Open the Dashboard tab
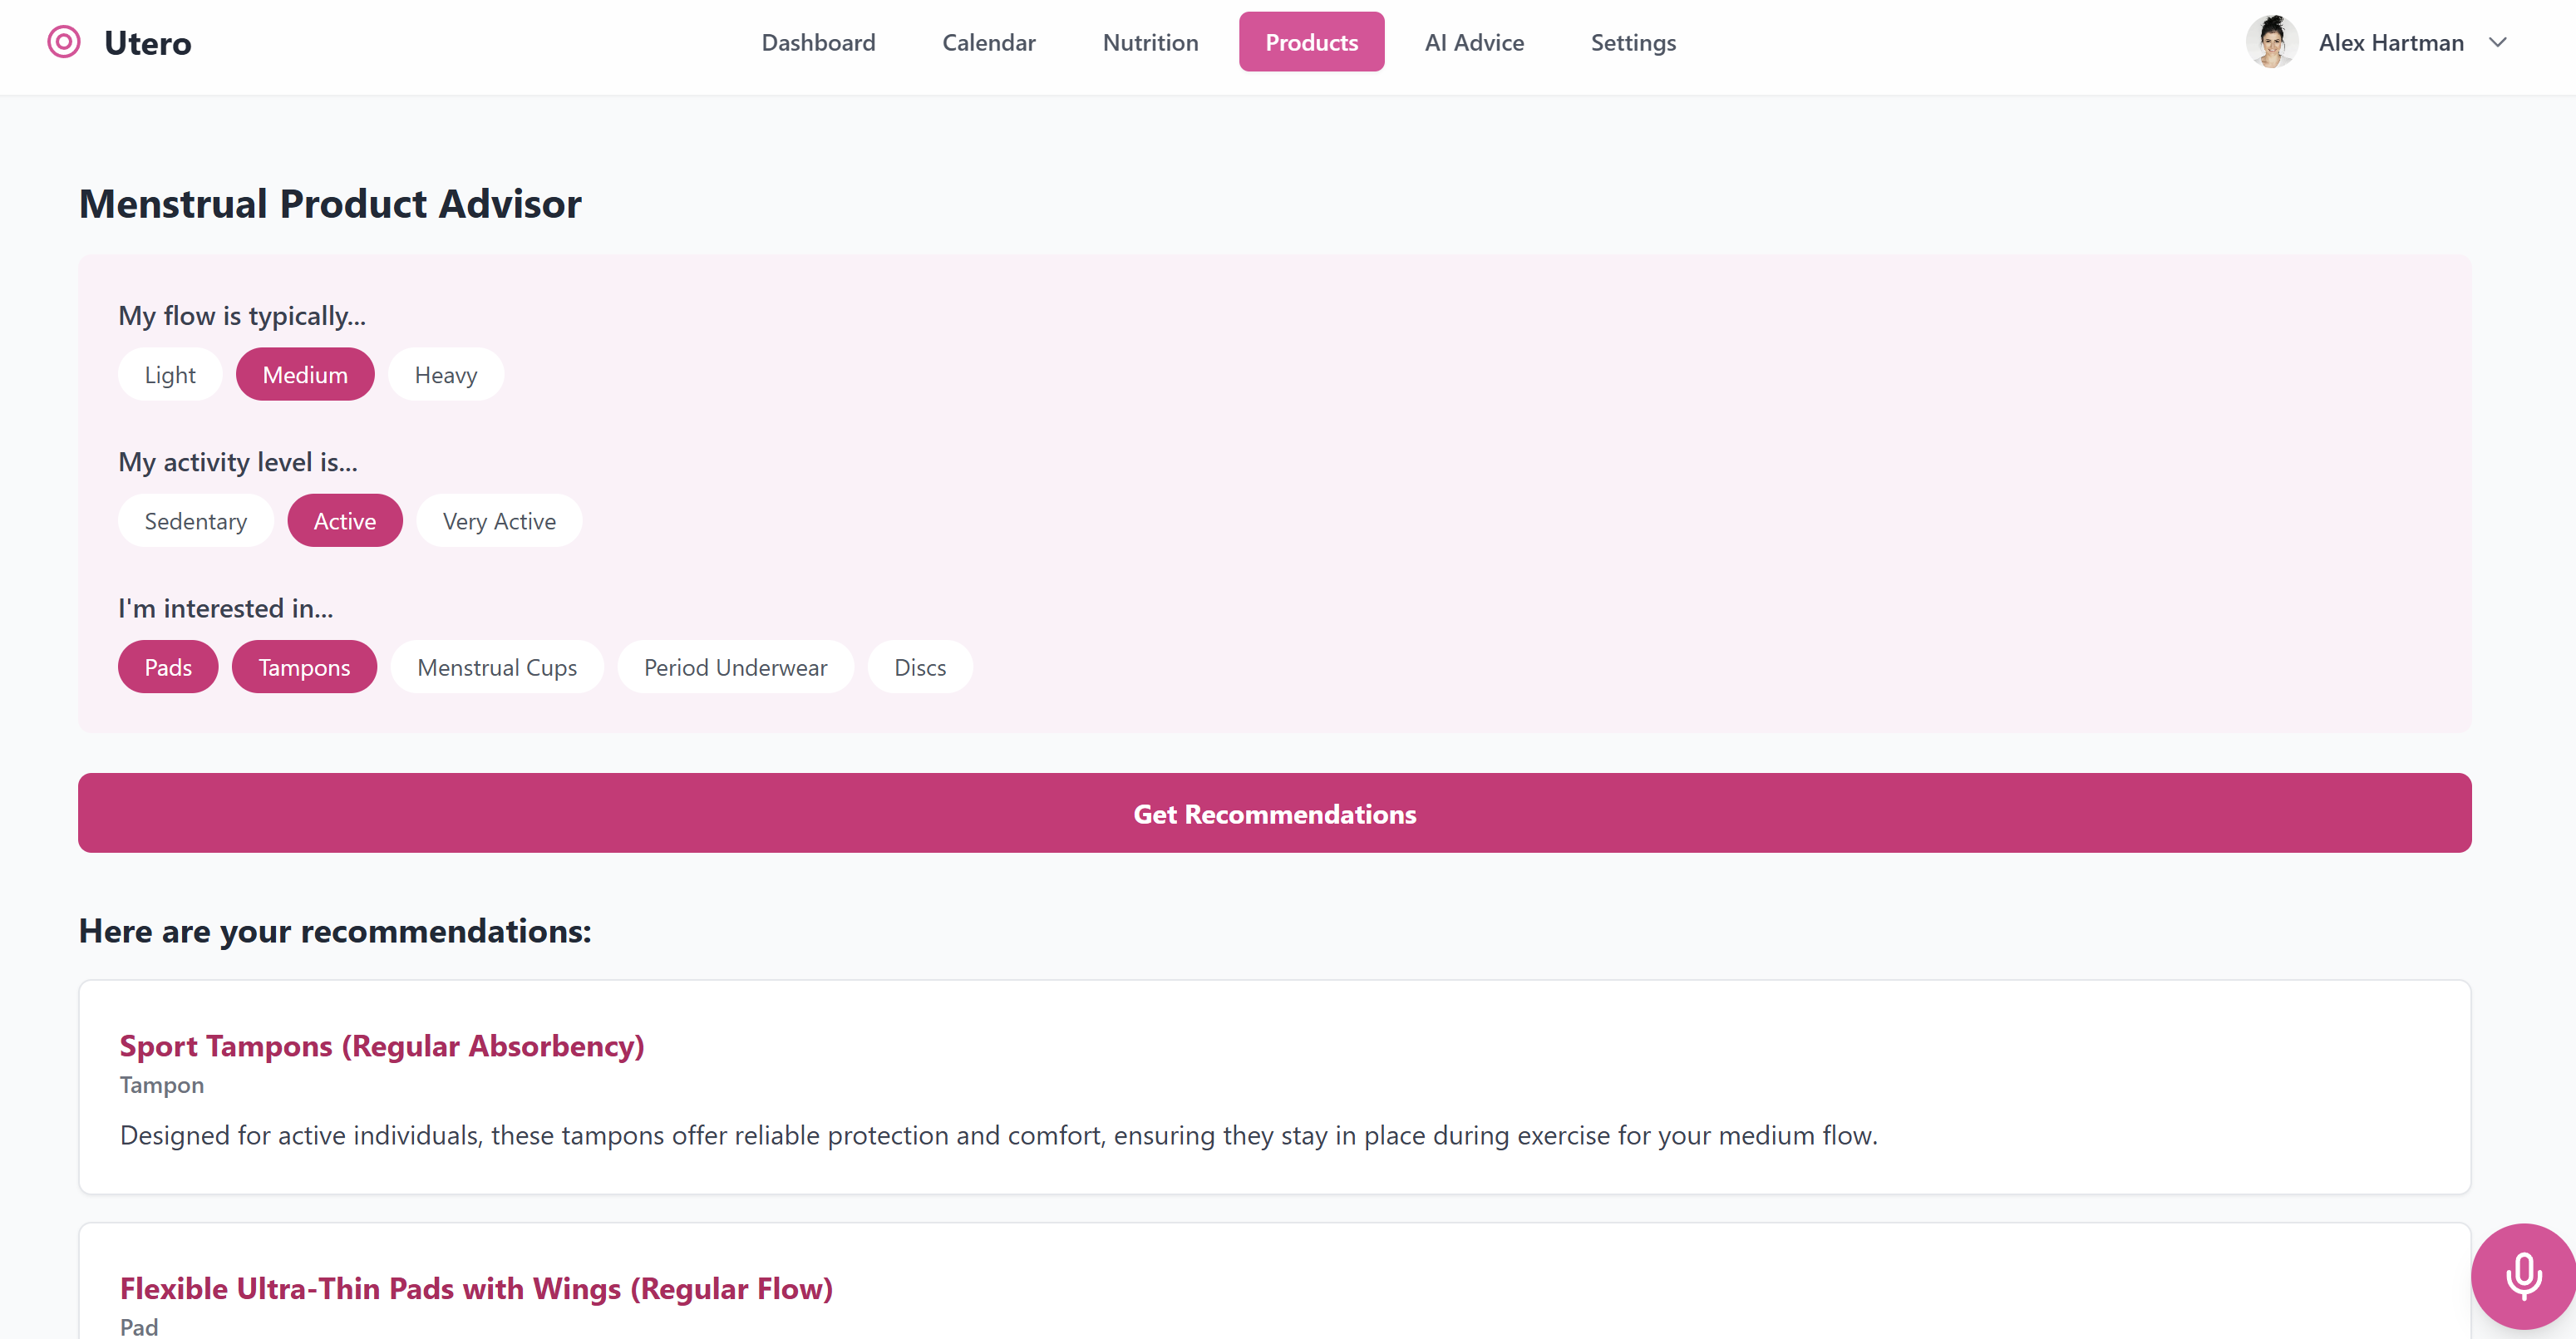This screenshot has height=1339, width=2576. click(x=818, y=42)
